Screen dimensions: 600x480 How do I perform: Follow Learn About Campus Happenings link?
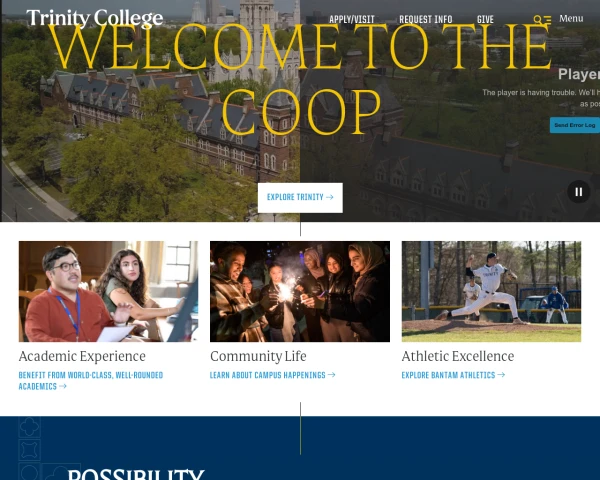pos(272,375)
